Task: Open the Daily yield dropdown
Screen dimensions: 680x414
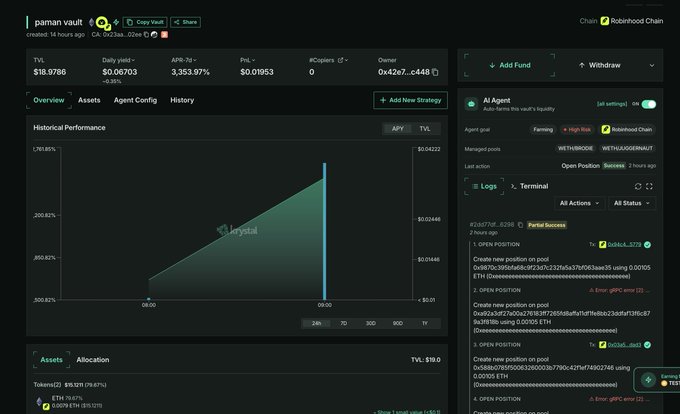Action: click(118, 60)
